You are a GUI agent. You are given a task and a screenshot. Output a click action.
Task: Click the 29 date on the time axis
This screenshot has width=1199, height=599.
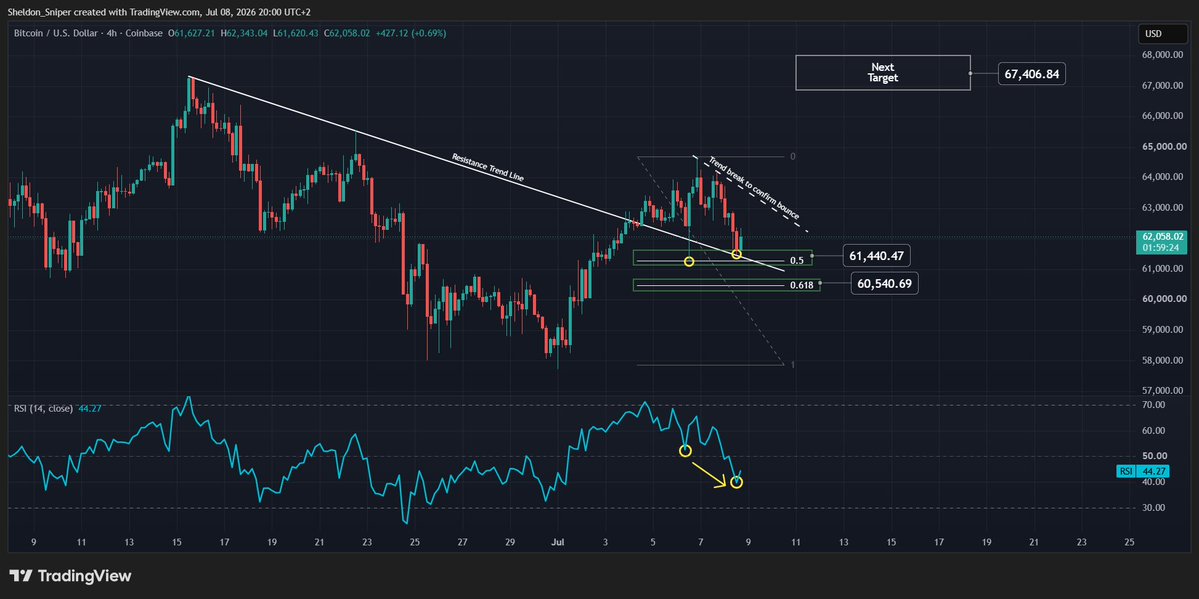[510, 542]
